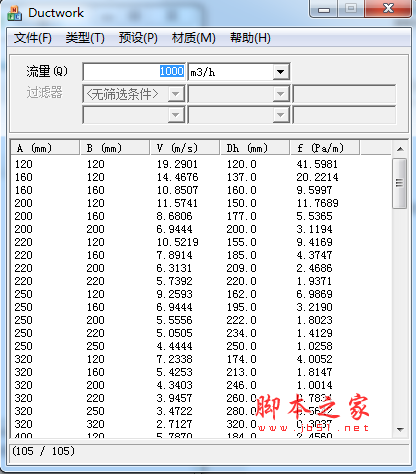Click the value field in the second filter row
This screenshot has height=474, width=416.
click(x=344, y=115)
